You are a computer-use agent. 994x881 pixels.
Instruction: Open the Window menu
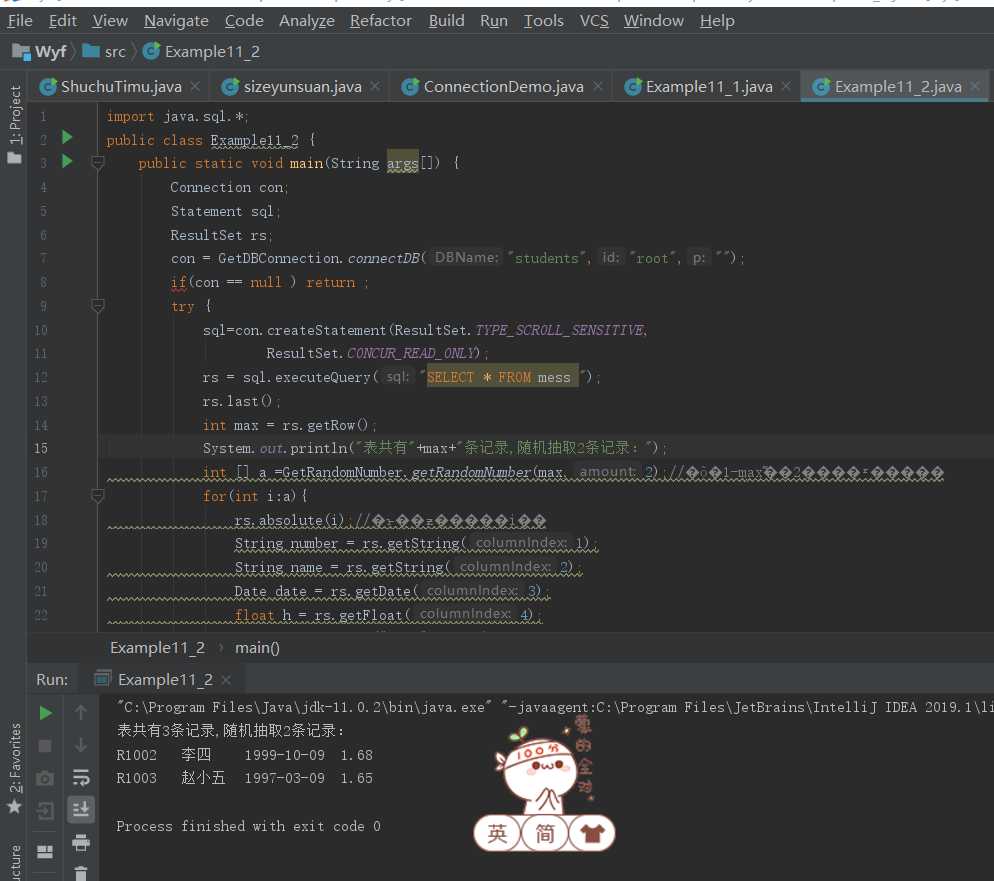[x=654, y=21]
